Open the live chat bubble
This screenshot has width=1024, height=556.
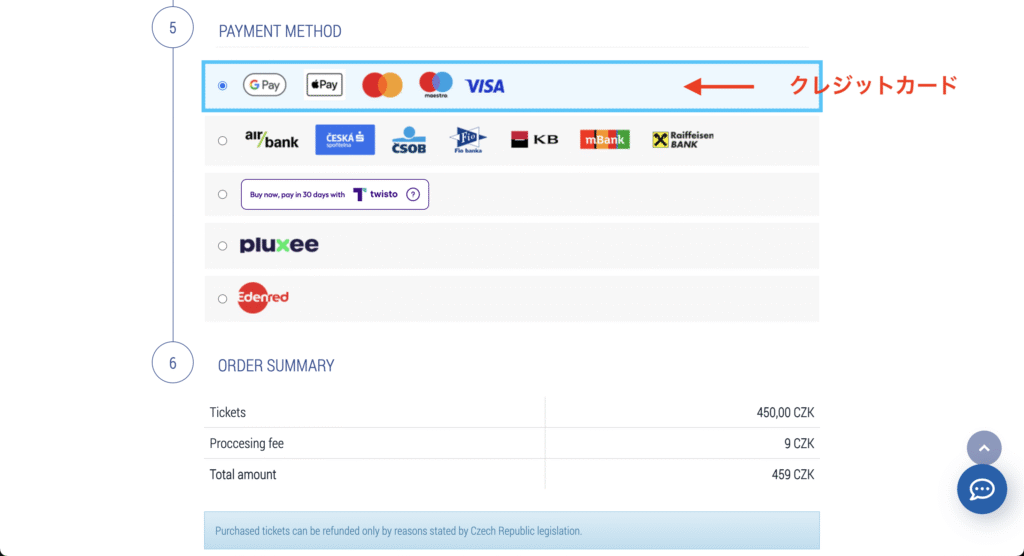tap(981, 489)
